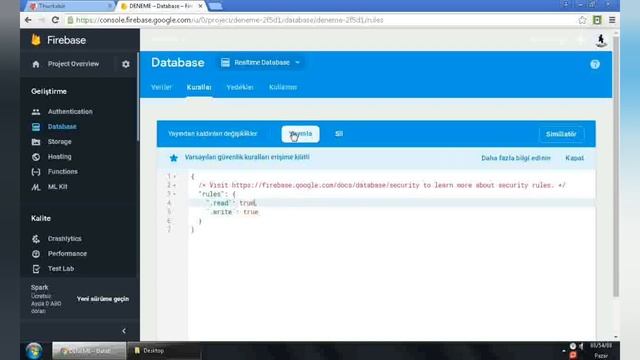Screen dimensions: 640x360
Task: Dismiss notice with Kapat
Action: (574, 158)
